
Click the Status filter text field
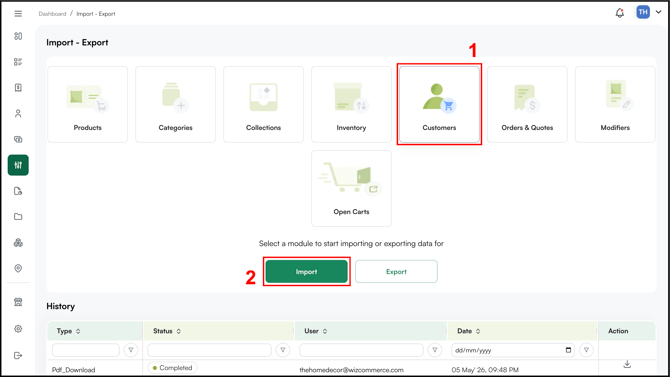(x=209, y=350)
